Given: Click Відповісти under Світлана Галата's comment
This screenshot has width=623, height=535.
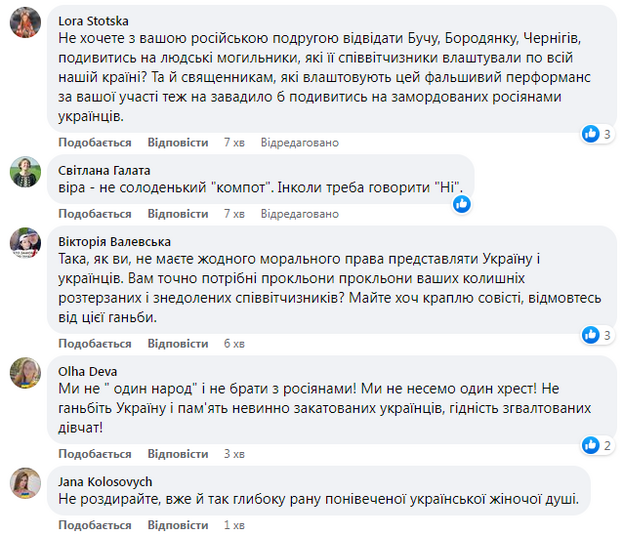Looking at the screenshot, I should 177,214.
